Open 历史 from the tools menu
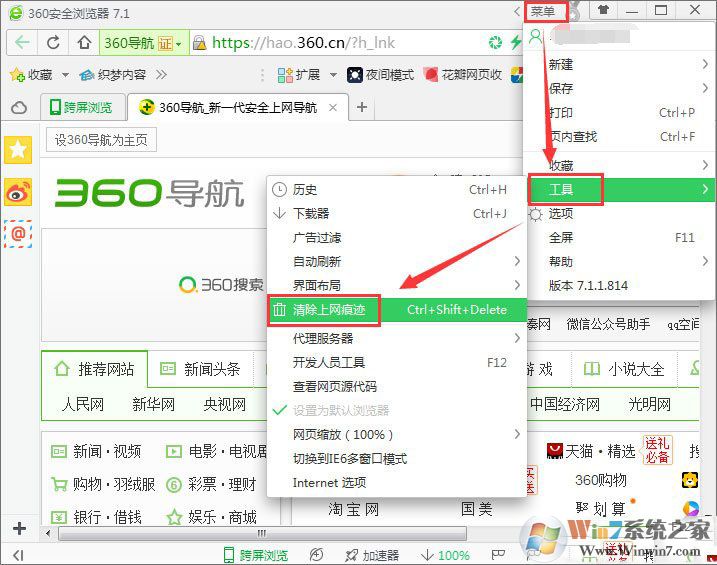This screenshot has height=565, width=717. 397,189
